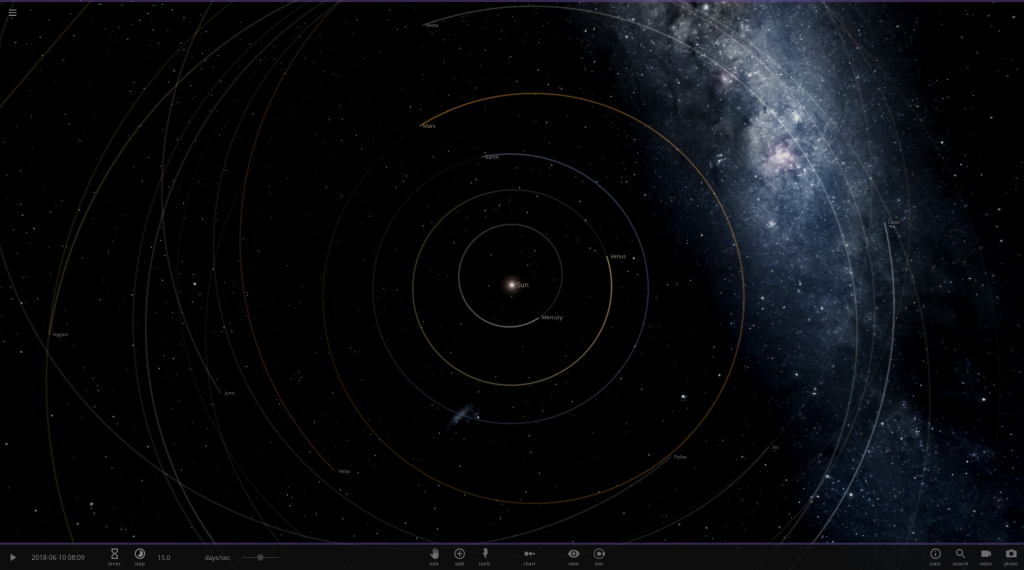Start the simulation with the play button
Screen dimensions: 1024x570
(12, 558)
